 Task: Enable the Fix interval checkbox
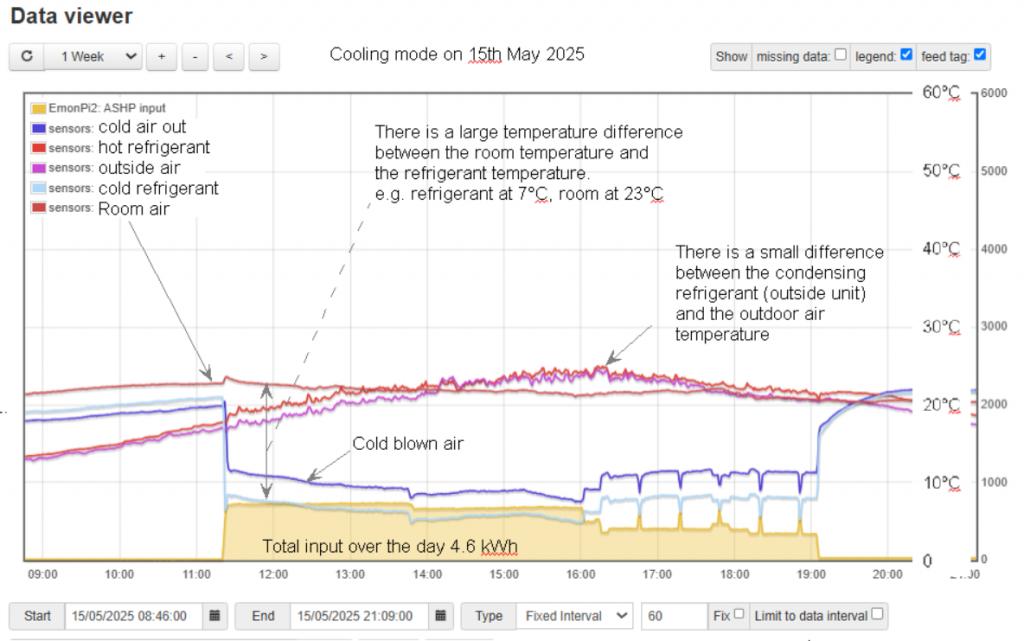click(738, 614)
